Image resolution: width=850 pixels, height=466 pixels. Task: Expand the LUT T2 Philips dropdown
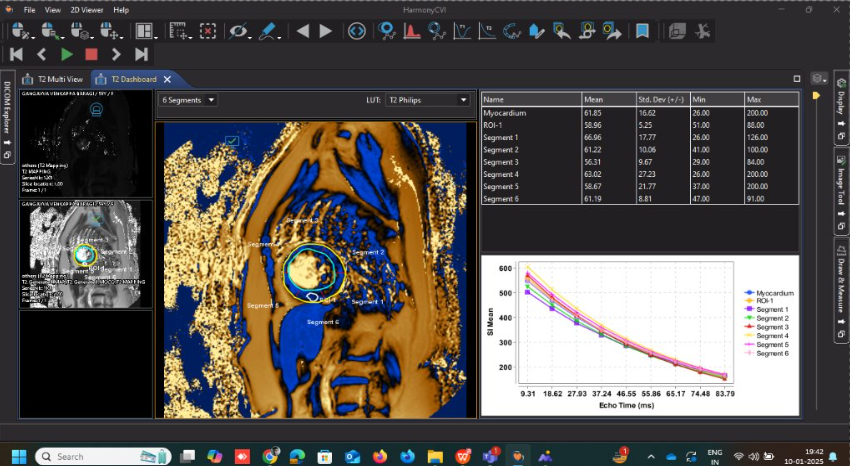(x=428, y=100)
